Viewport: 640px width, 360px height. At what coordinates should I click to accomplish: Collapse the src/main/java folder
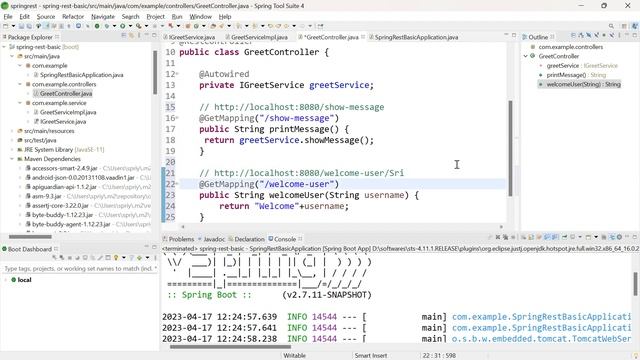[x=12, y=56]
